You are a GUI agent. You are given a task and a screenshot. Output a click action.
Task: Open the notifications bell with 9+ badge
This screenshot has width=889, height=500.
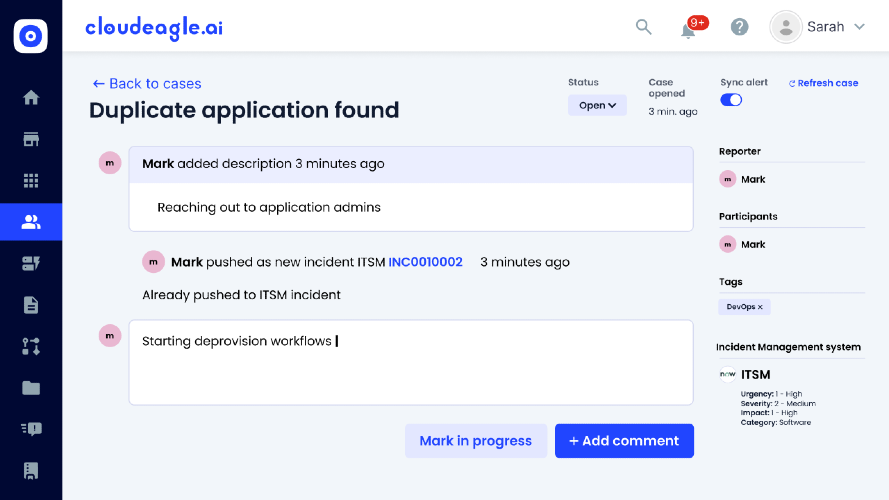pos(689,28)
